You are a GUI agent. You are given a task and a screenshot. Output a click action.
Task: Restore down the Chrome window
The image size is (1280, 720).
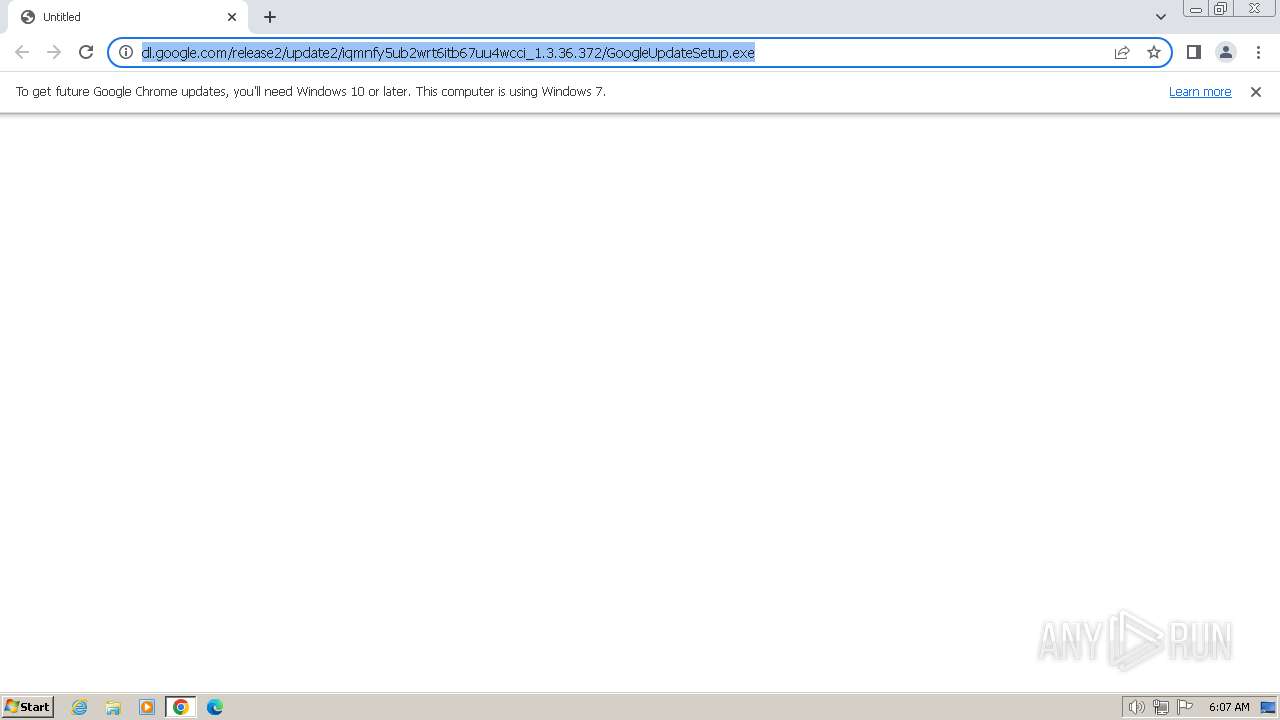[1221, 9]
